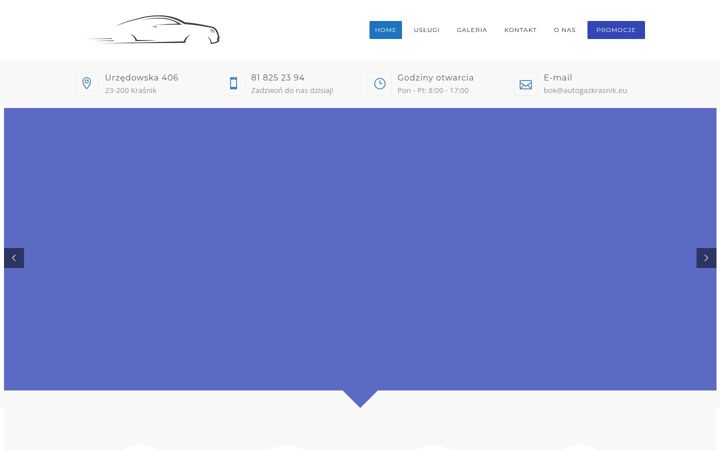Click the blue hero slider banner

(x=360, y=249)
